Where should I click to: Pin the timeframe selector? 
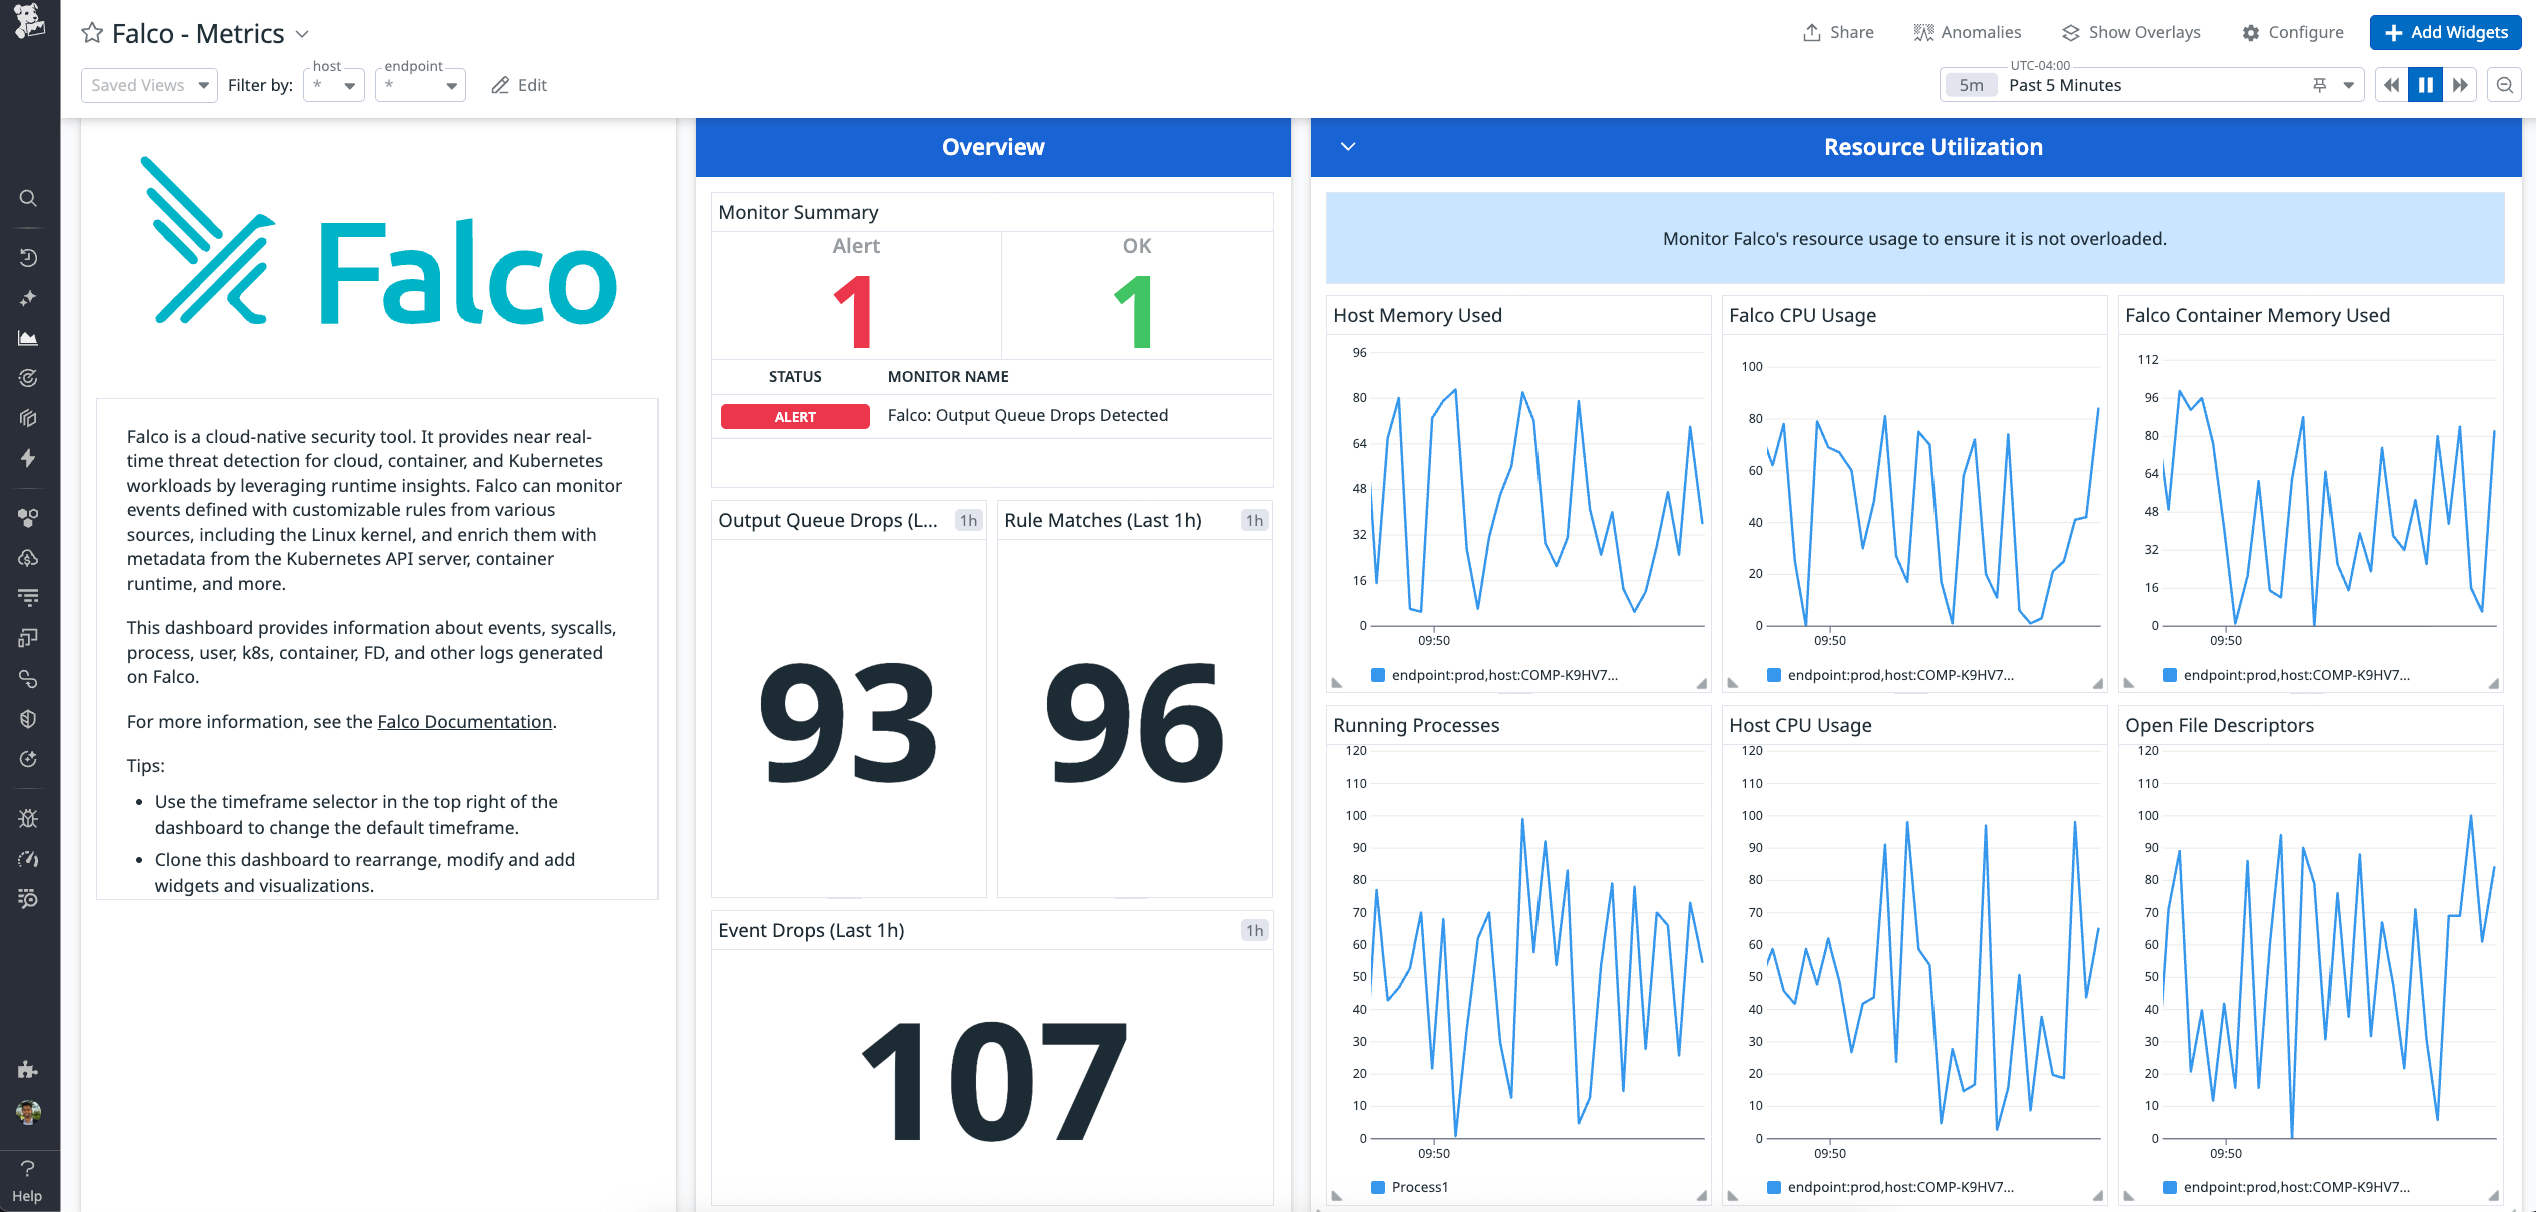pyautogui.click(x=2318, y=84)
